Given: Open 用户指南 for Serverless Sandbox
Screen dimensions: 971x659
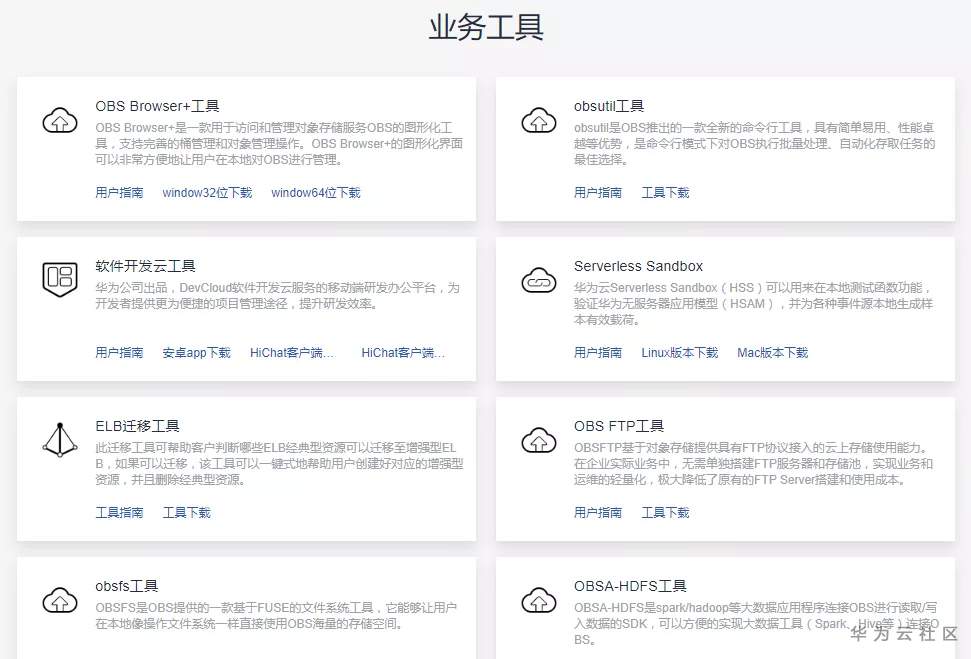Looking at the screenshot, I should pyautogui.click(x=598, y=352).
